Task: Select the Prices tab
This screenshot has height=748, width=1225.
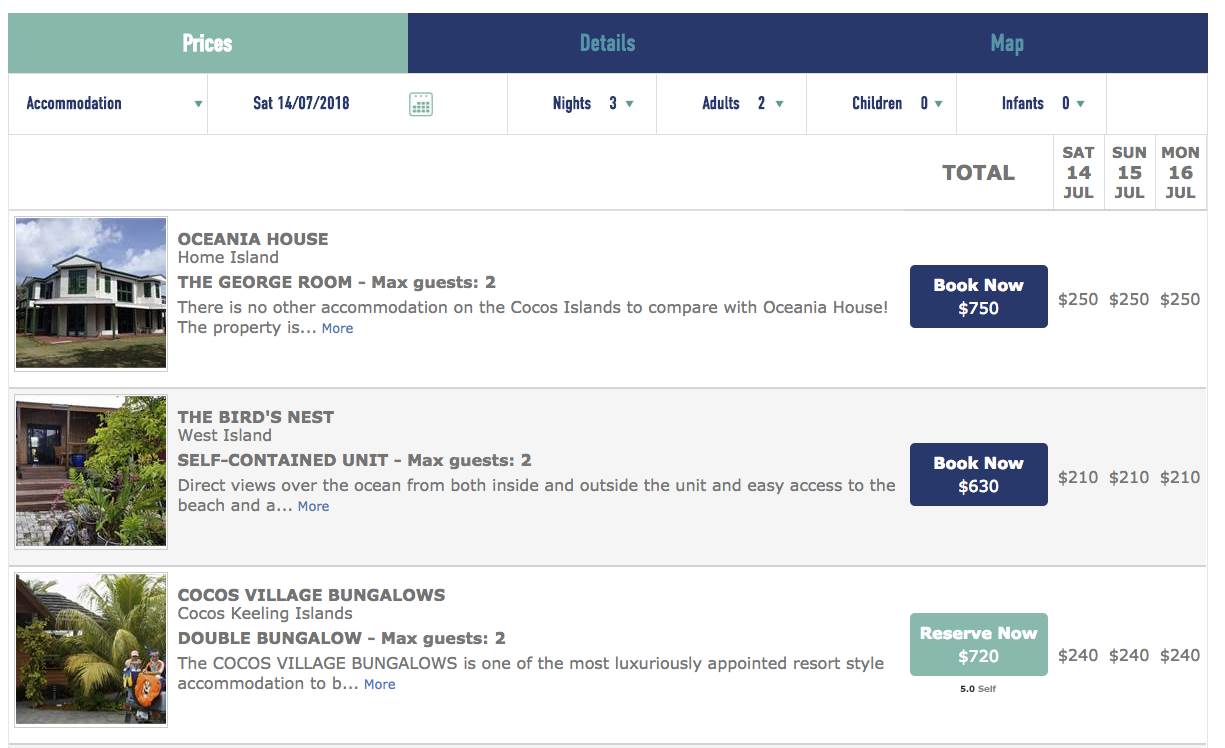Action: pyautogui.click(x=207, y=43)
